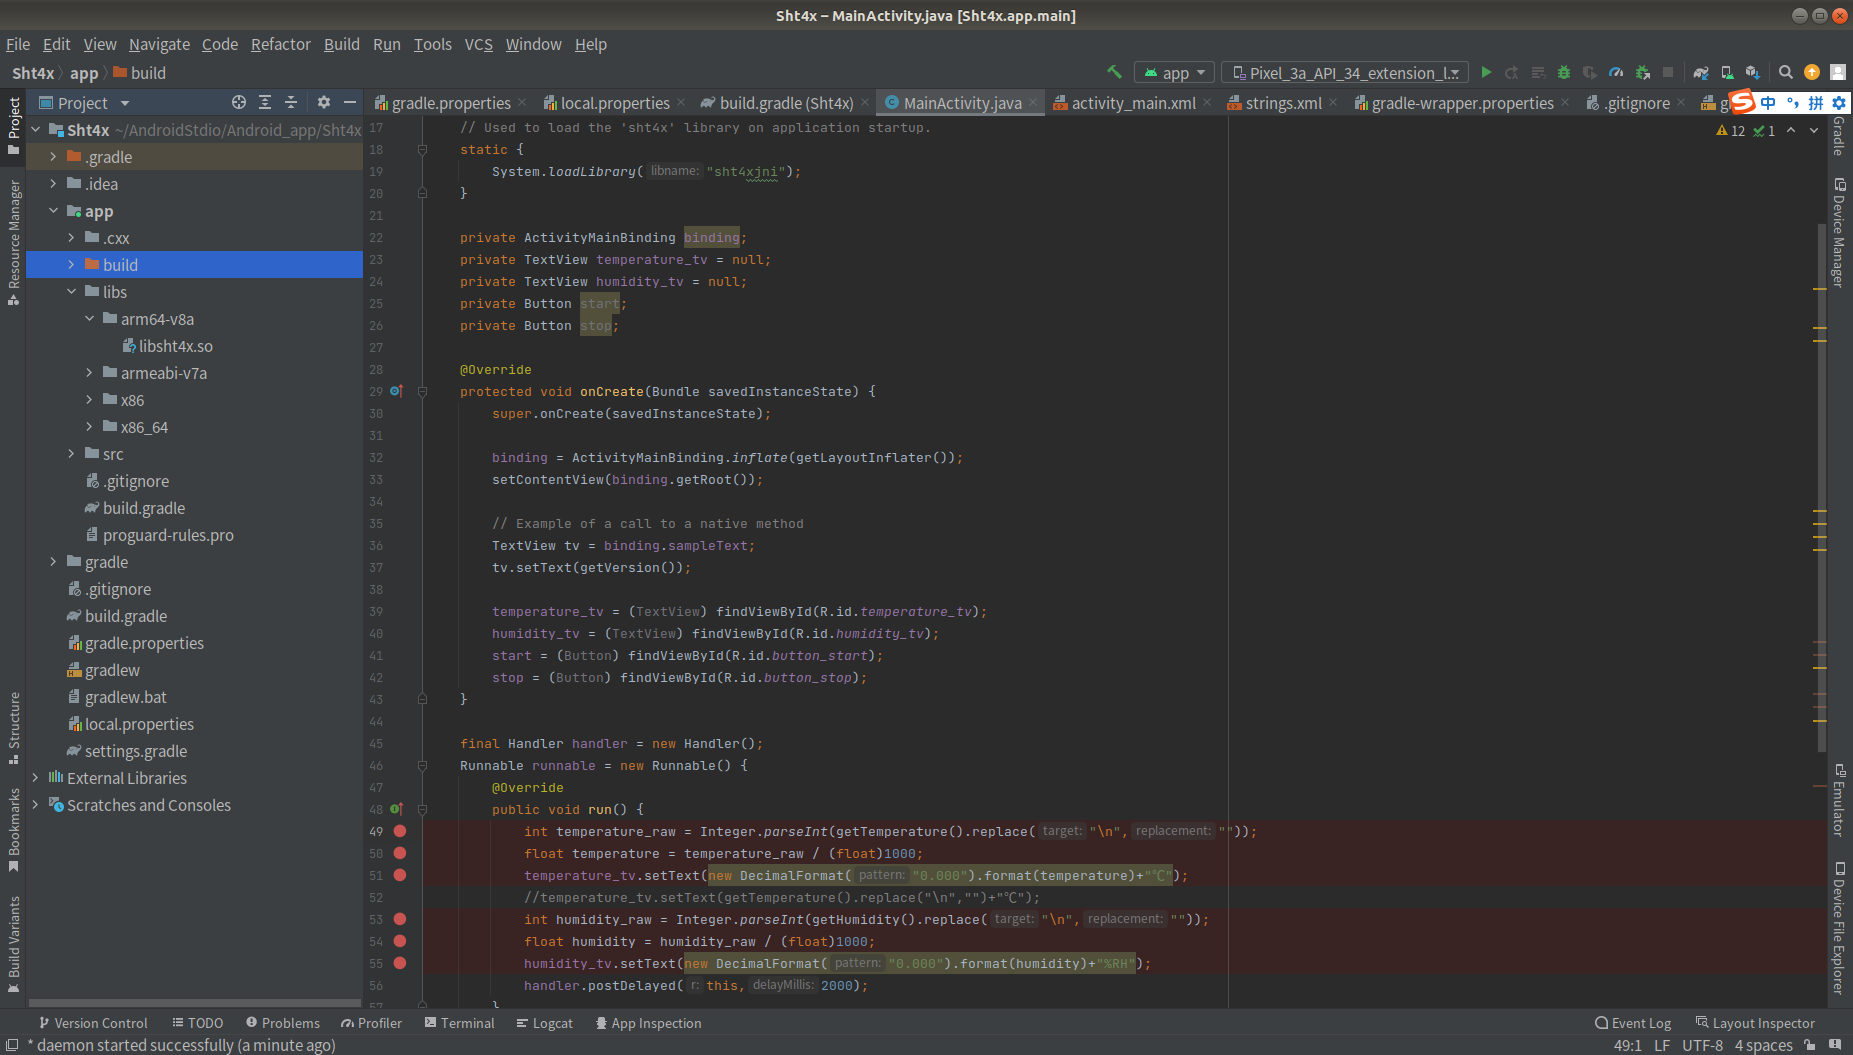Collapse the libs folder in the tree
Screen dimensions: 1853x1055
click(x=71, y=292)
